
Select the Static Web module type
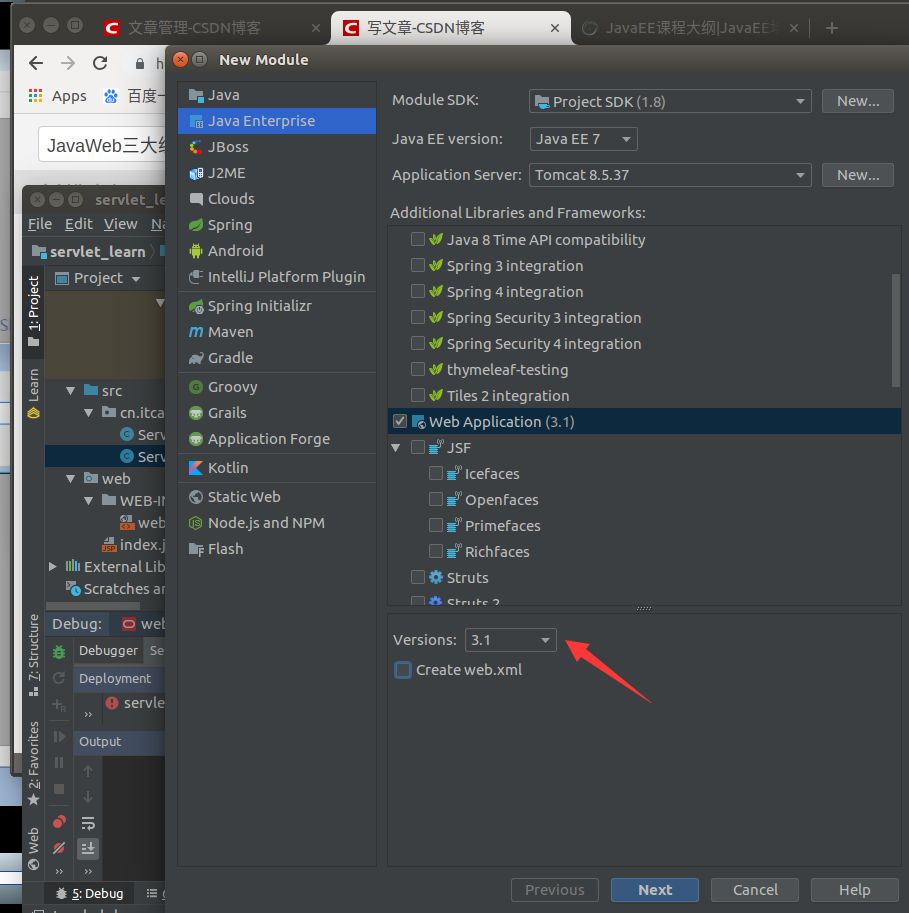[x=277, y=497]
